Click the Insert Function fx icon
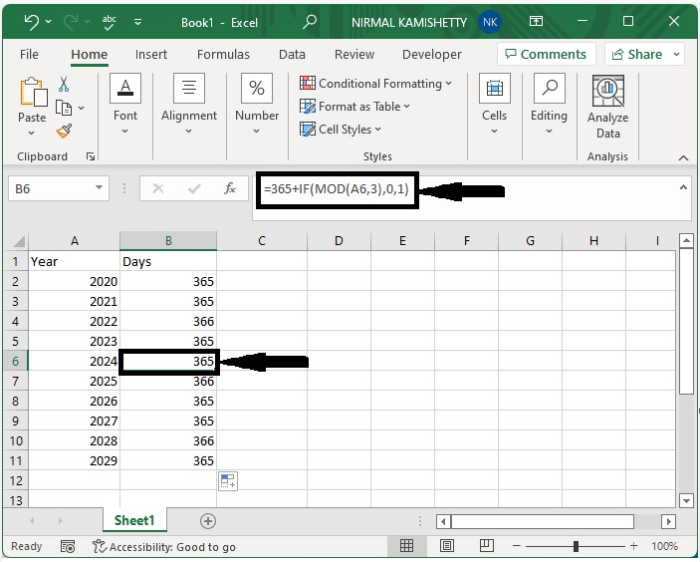The image size is (700, 562). (229, 188)
